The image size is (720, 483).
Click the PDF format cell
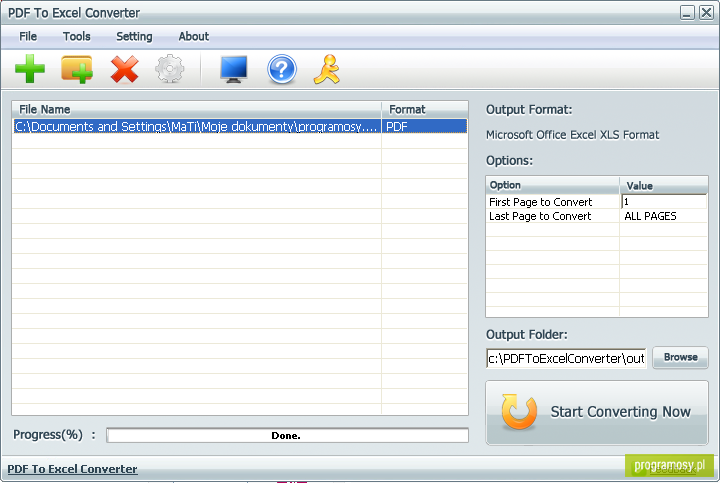coord(424,126)
